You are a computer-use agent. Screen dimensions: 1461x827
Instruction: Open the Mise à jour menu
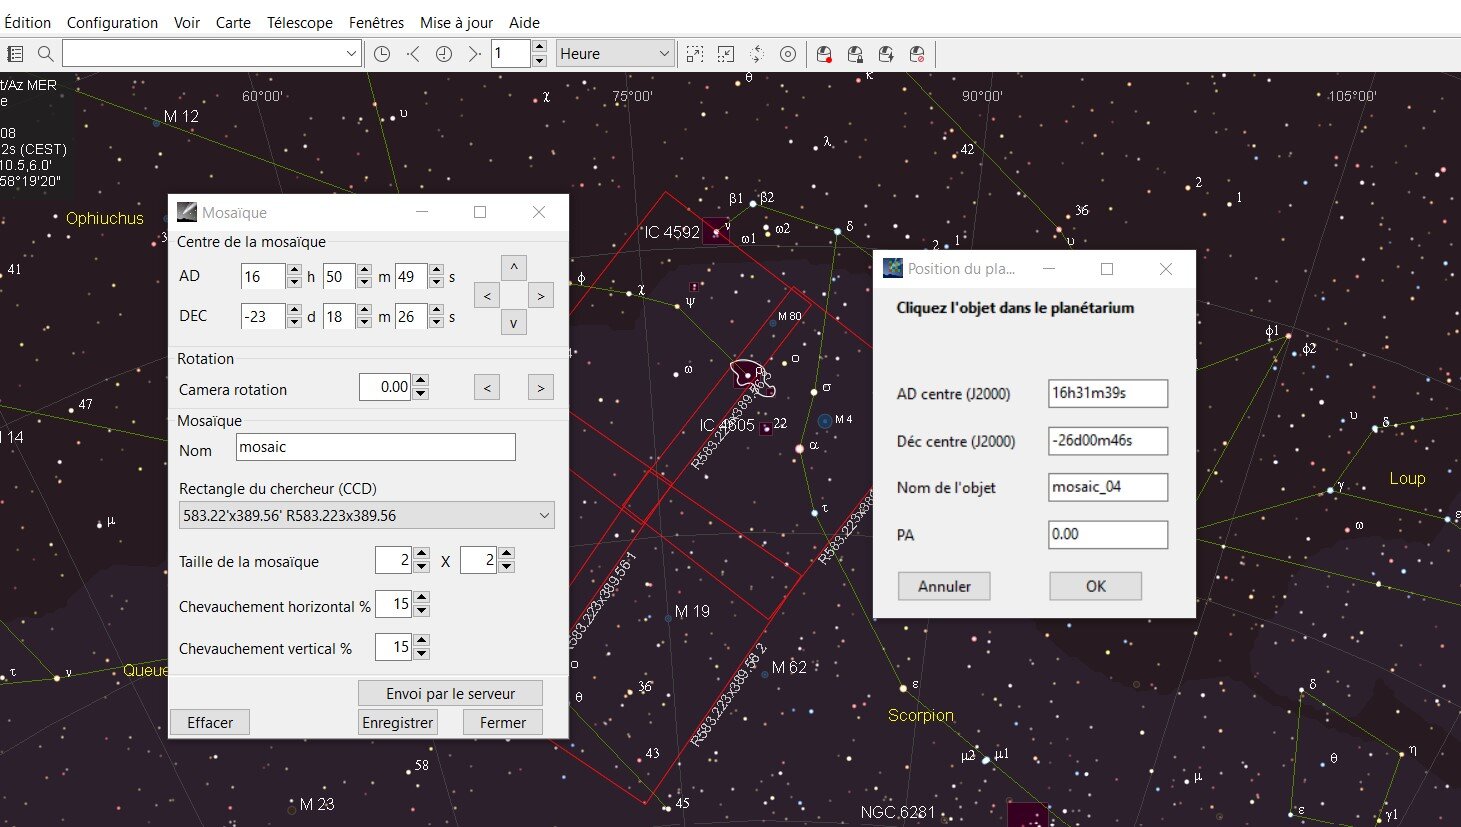(456, 22)
